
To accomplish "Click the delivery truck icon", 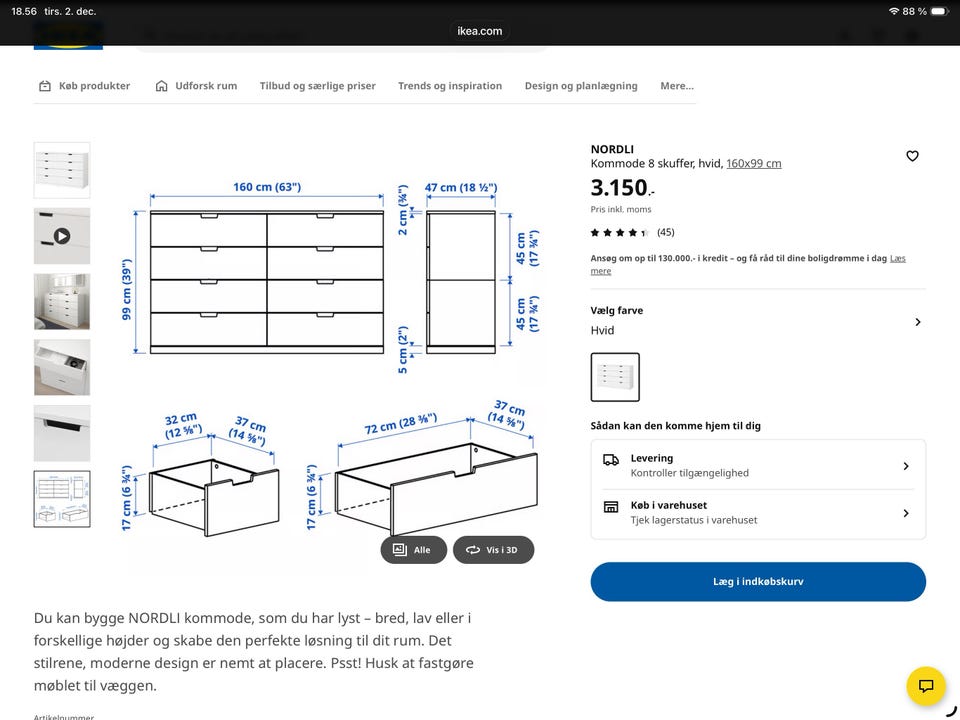I will click(x=611, y=460).
